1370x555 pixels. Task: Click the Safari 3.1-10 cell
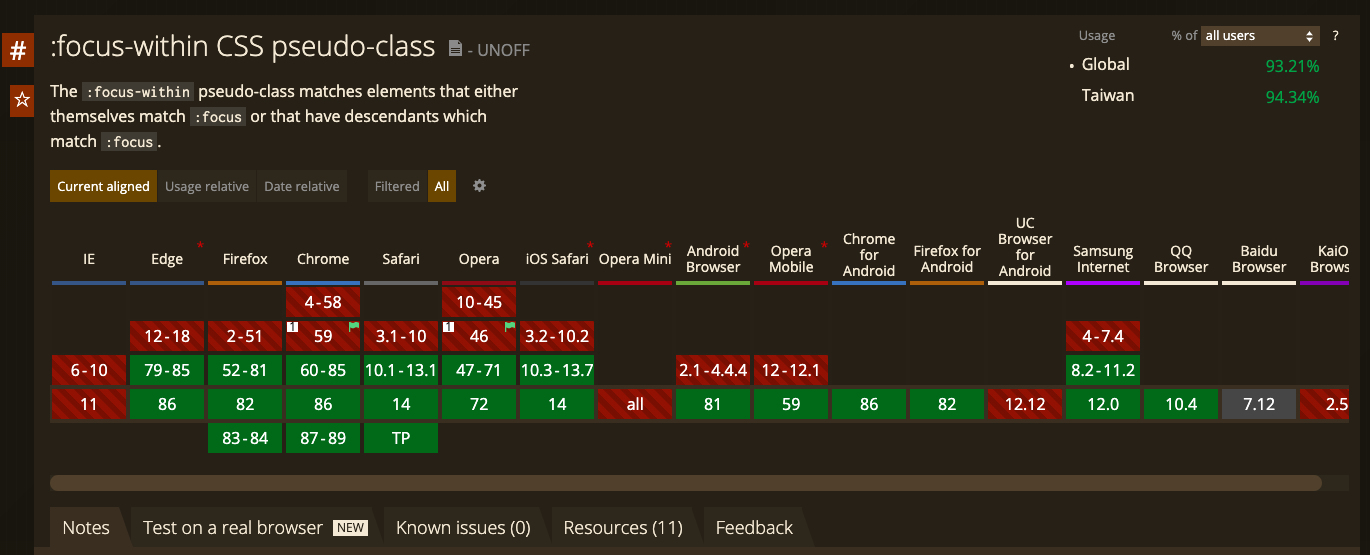(x=401, y=336)
